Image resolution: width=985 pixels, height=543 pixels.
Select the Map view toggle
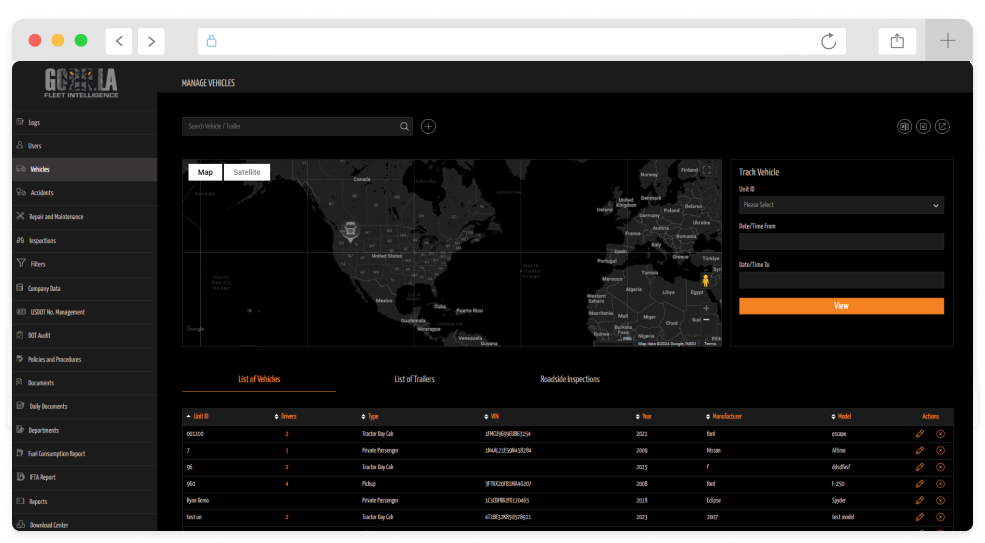tap(205, 172)
